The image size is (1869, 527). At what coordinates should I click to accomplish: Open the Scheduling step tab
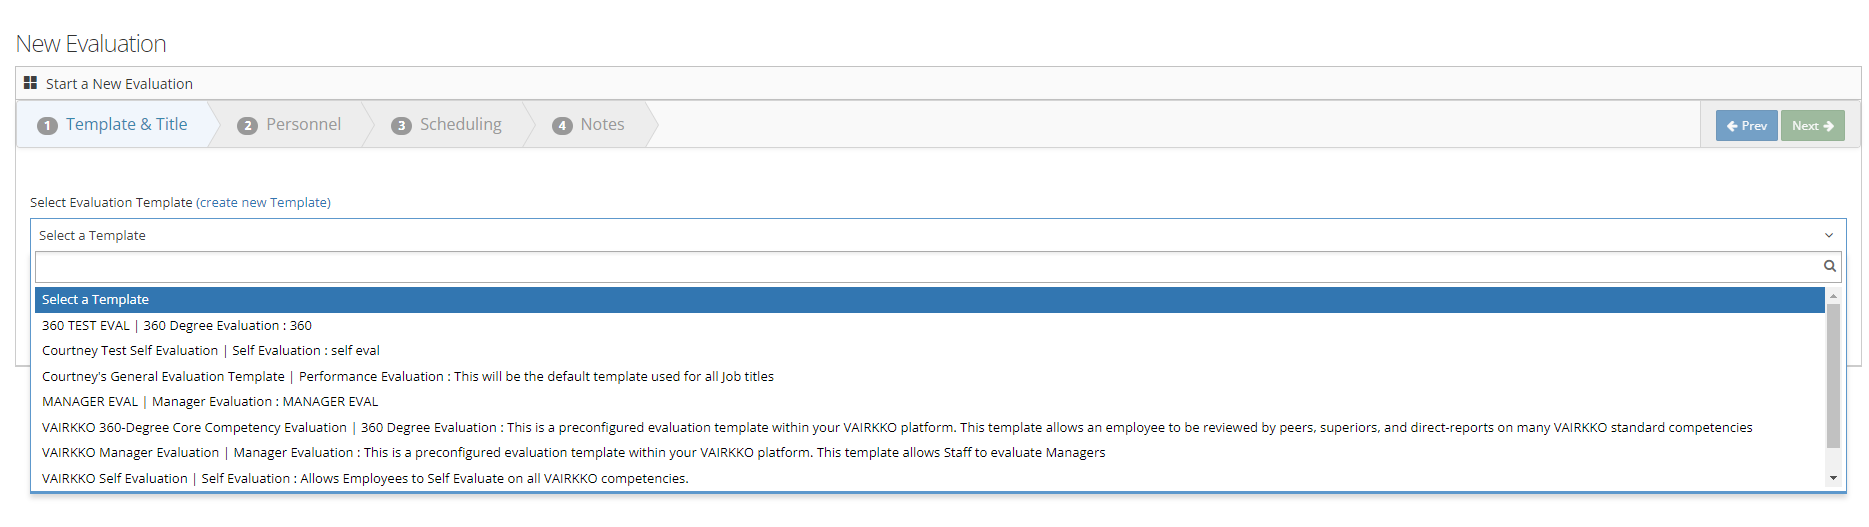tap(460, 124)
